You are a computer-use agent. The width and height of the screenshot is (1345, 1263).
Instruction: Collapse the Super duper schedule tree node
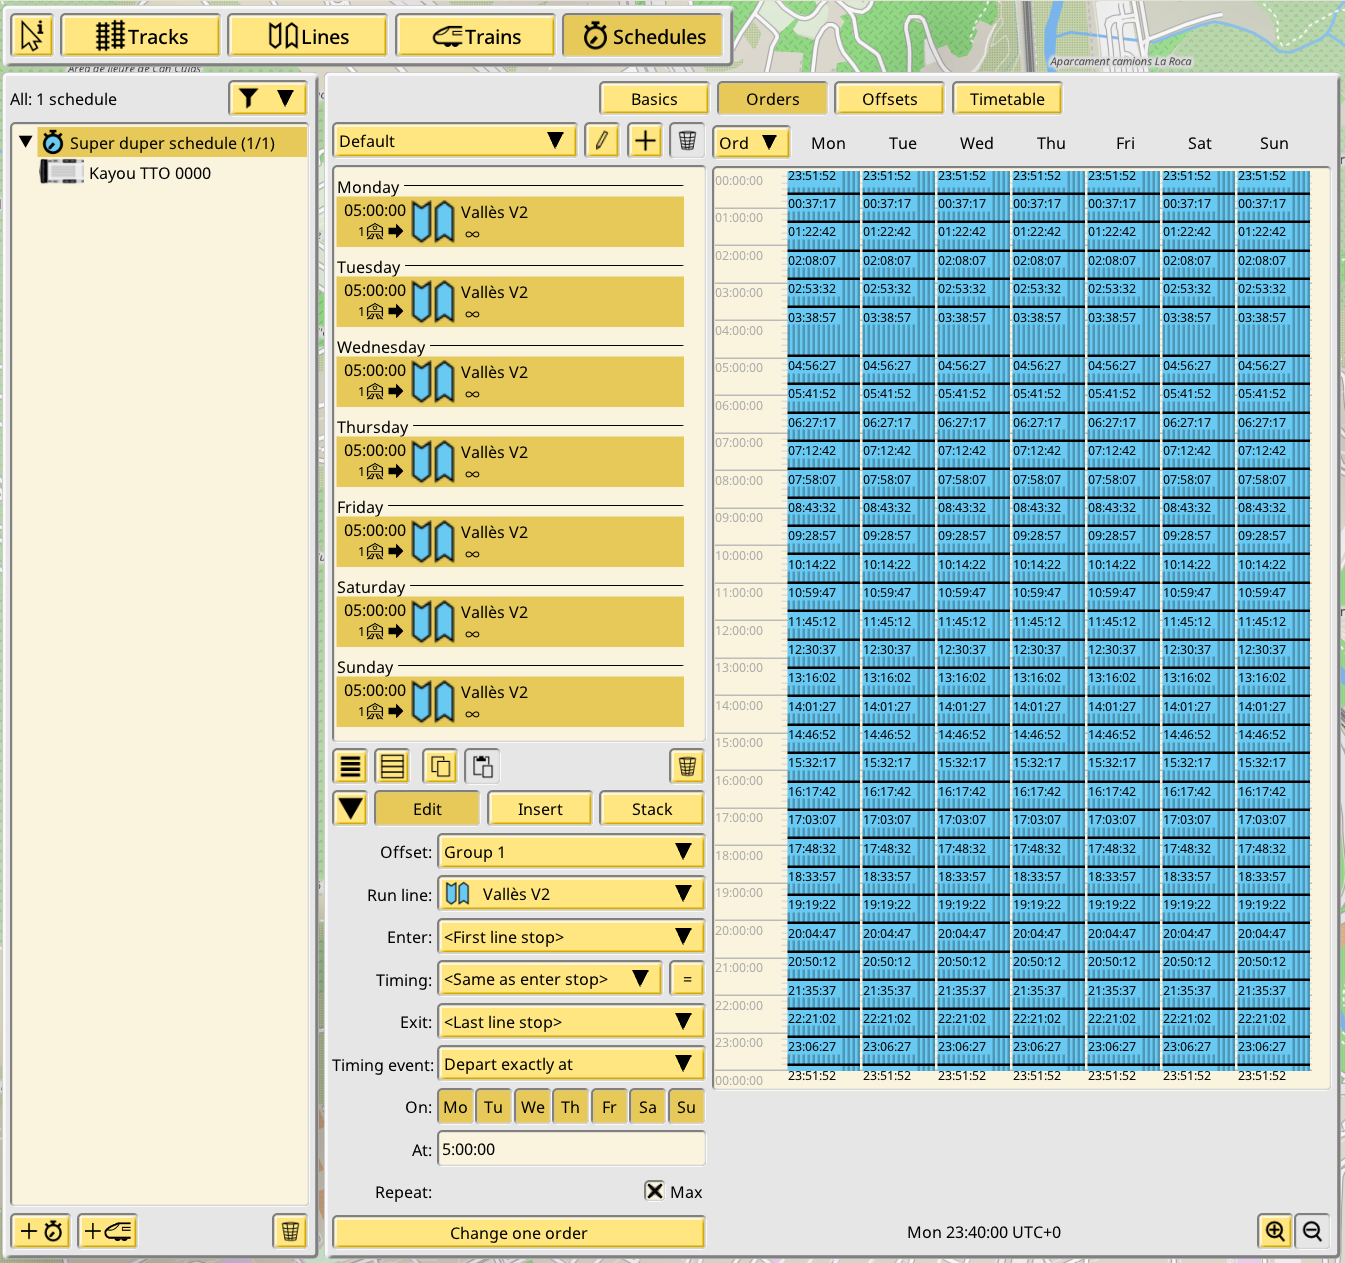tap(26, 142)
